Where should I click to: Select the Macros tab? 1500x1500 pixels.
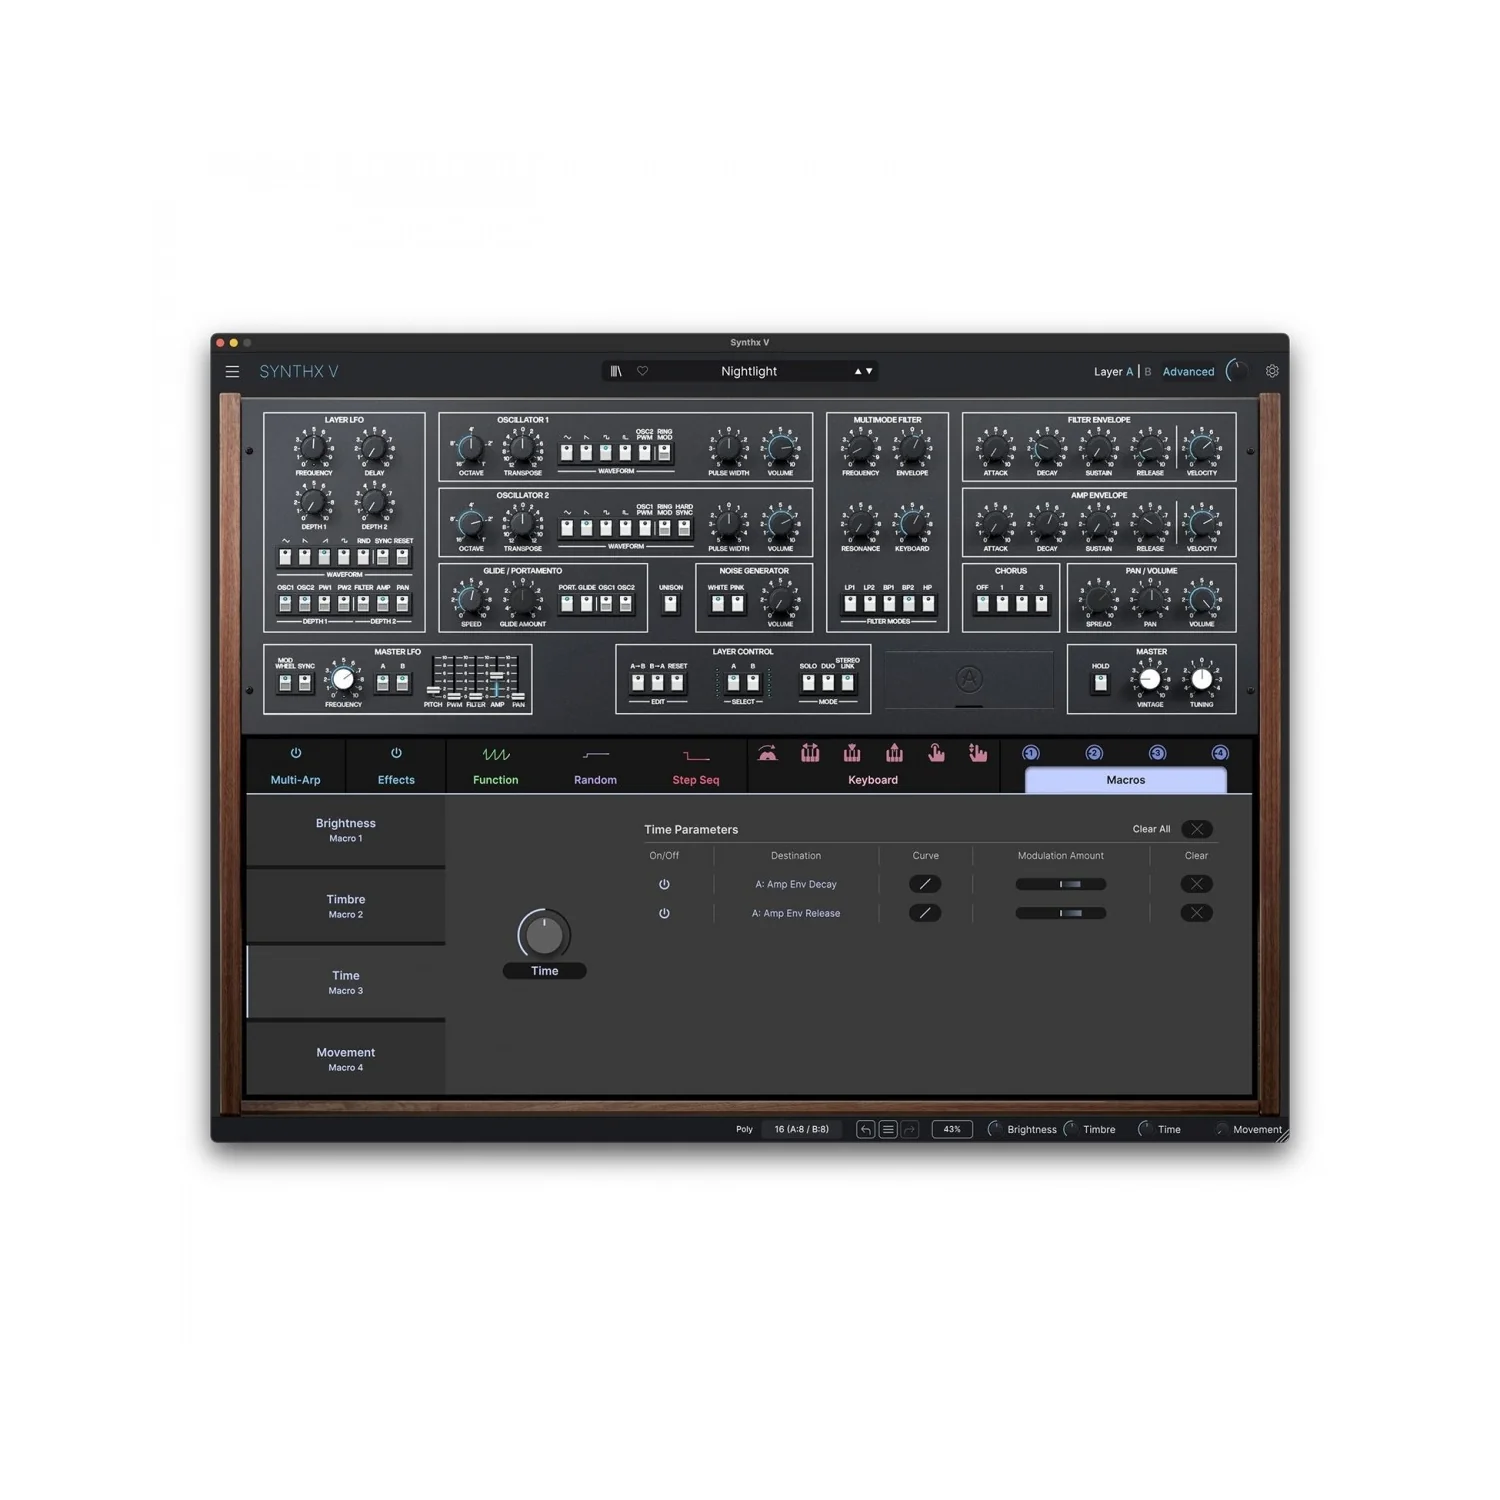coord(1126,780)
